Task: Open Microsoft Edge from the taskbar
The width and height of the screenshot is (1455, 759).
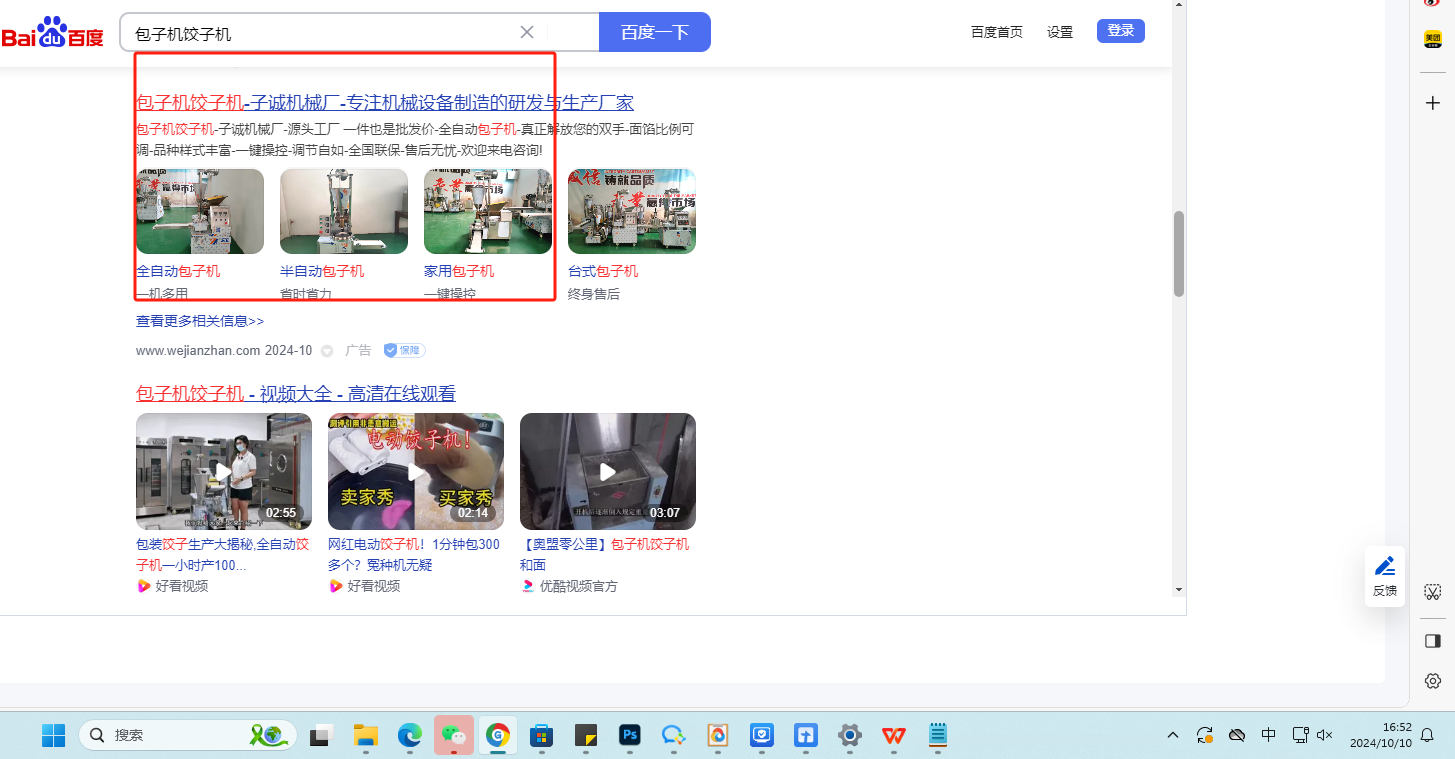Action: [410, 735]
